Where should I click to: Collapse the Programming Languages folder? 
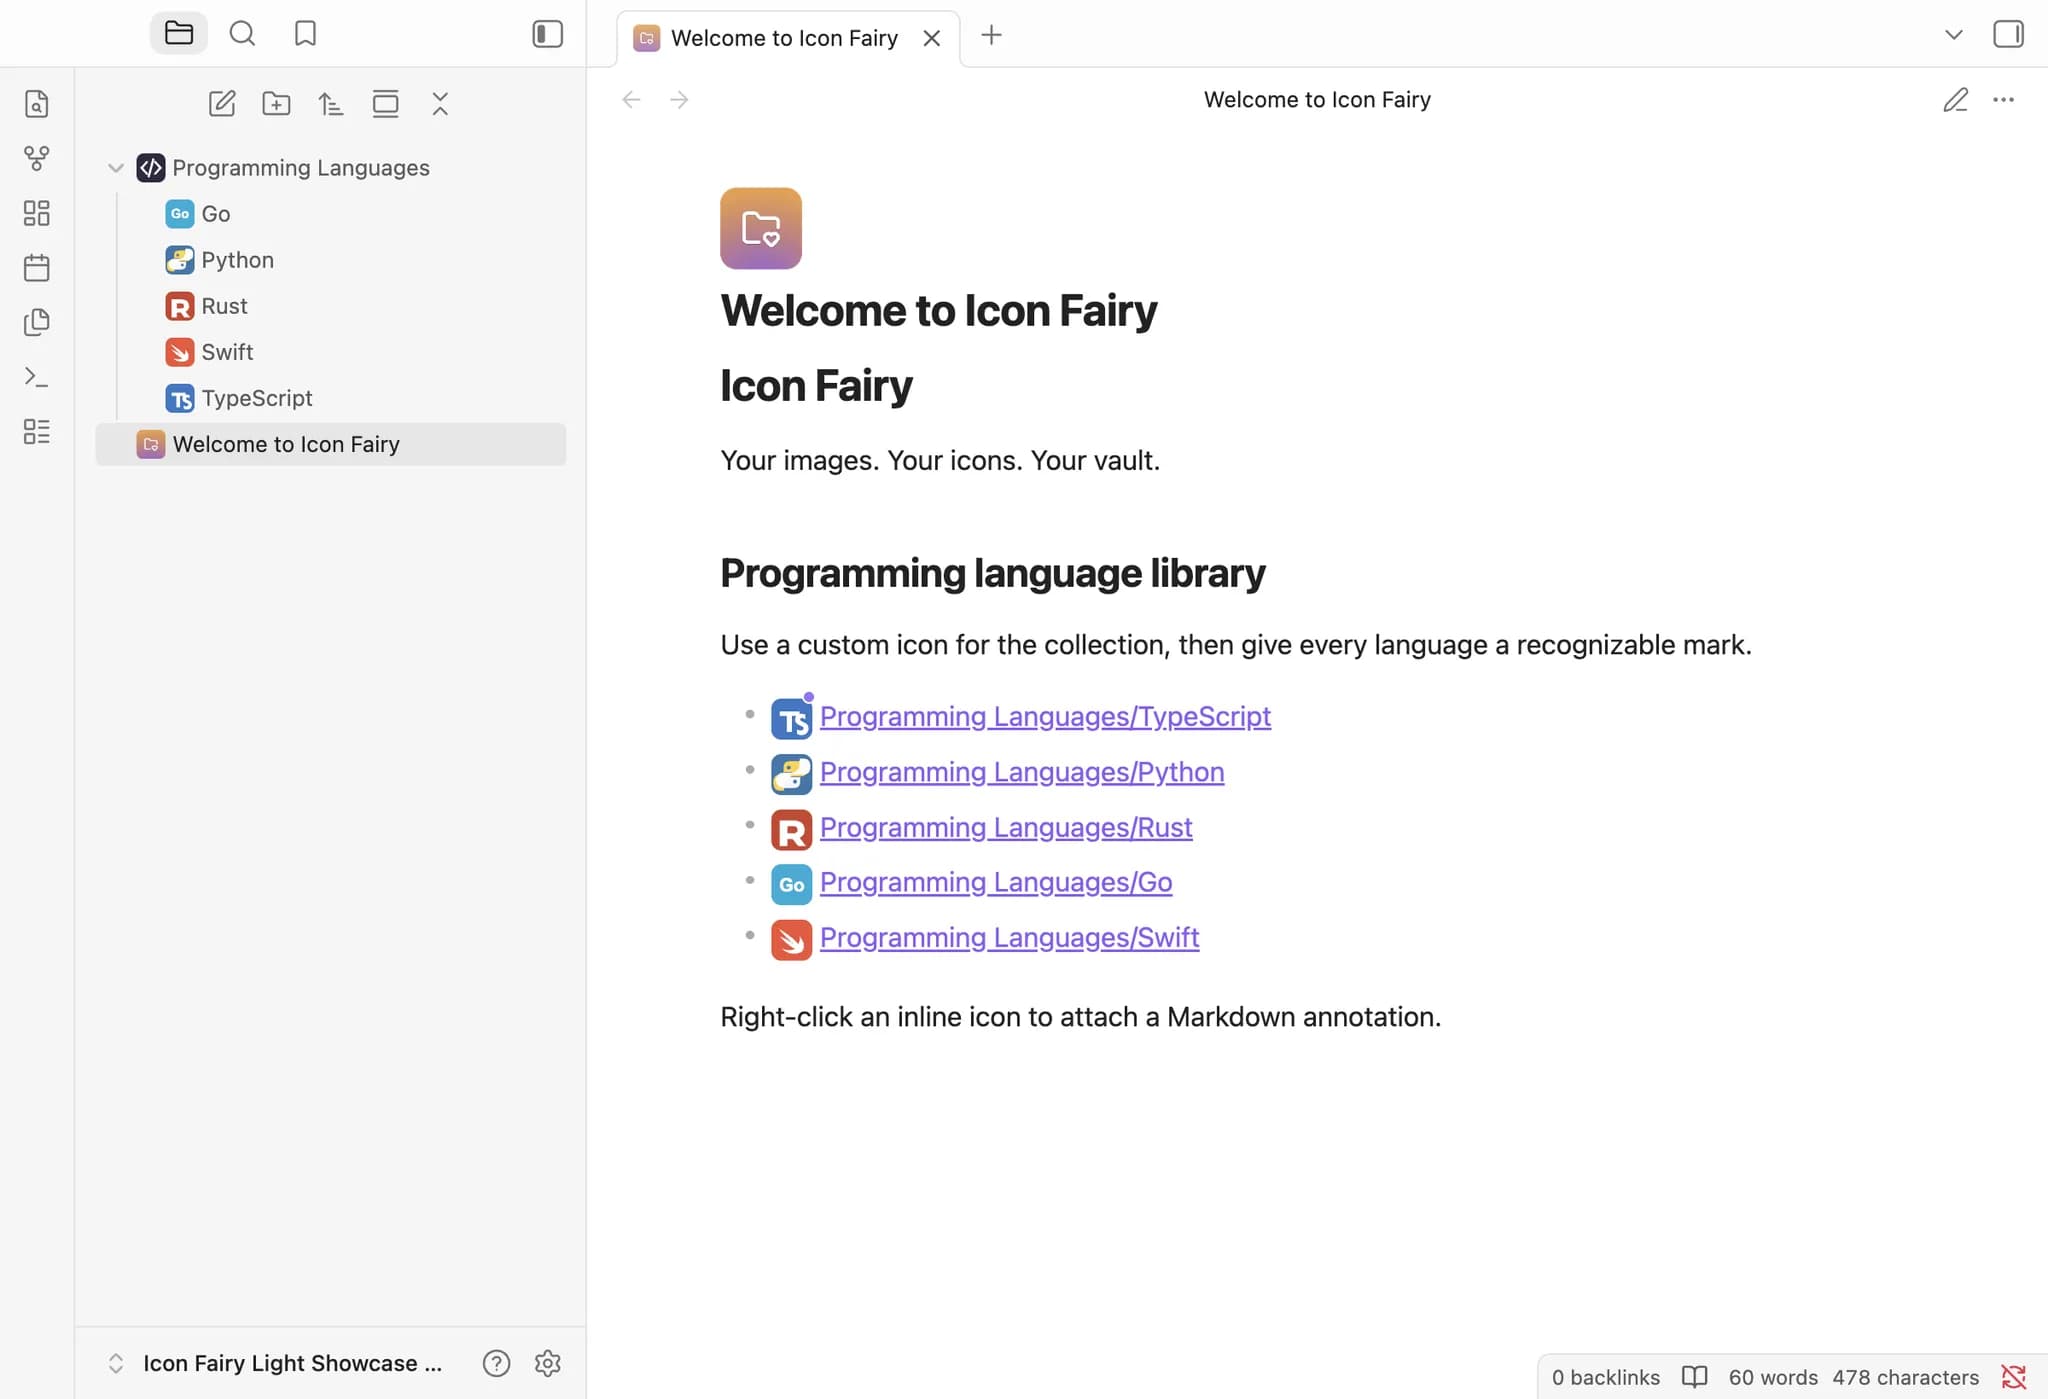coord(116,168)
